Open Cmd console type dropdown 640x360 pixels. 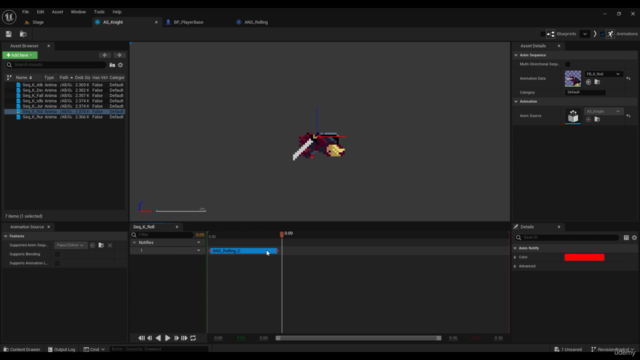pyautogui.click(x=94, y=349)
